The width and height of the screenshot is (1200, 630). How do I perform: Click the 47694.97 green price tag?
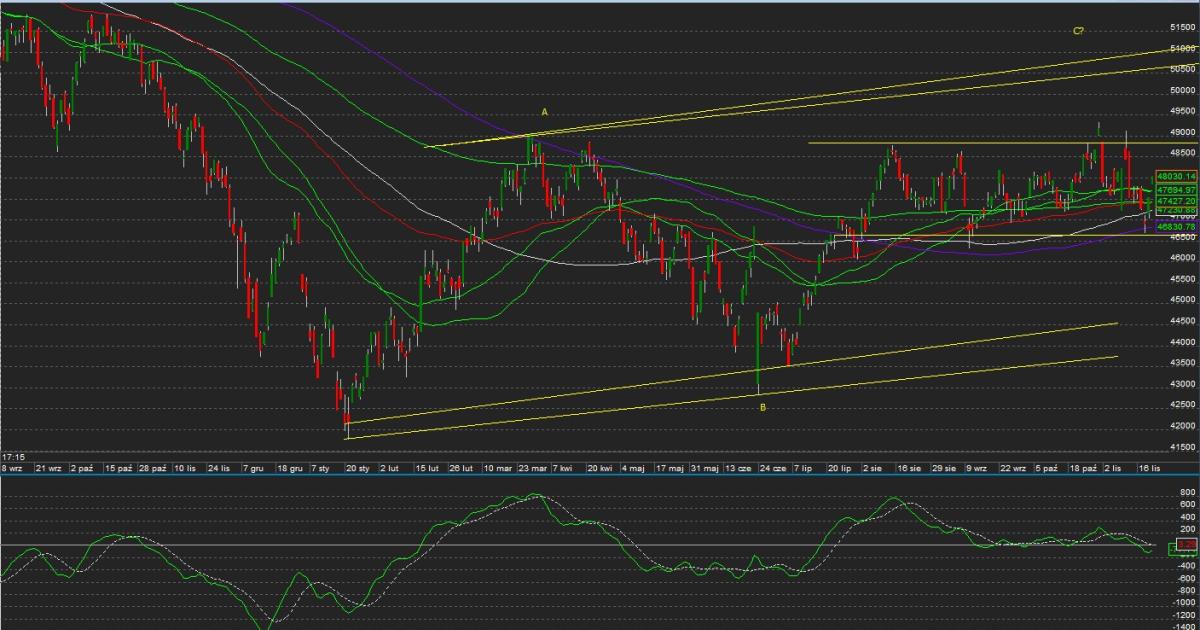tap(1176, 189)
